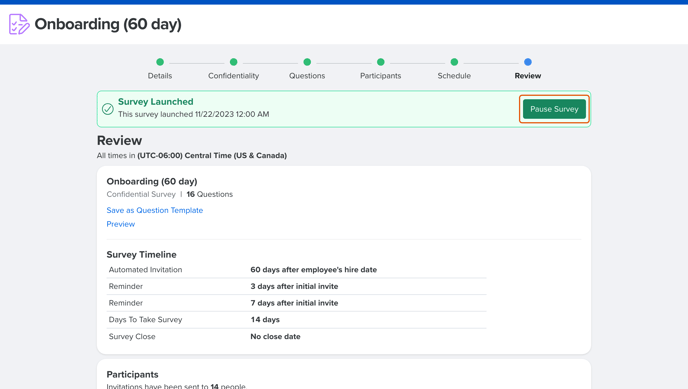
Task: Open the survey Preview link
Action: 121,224
